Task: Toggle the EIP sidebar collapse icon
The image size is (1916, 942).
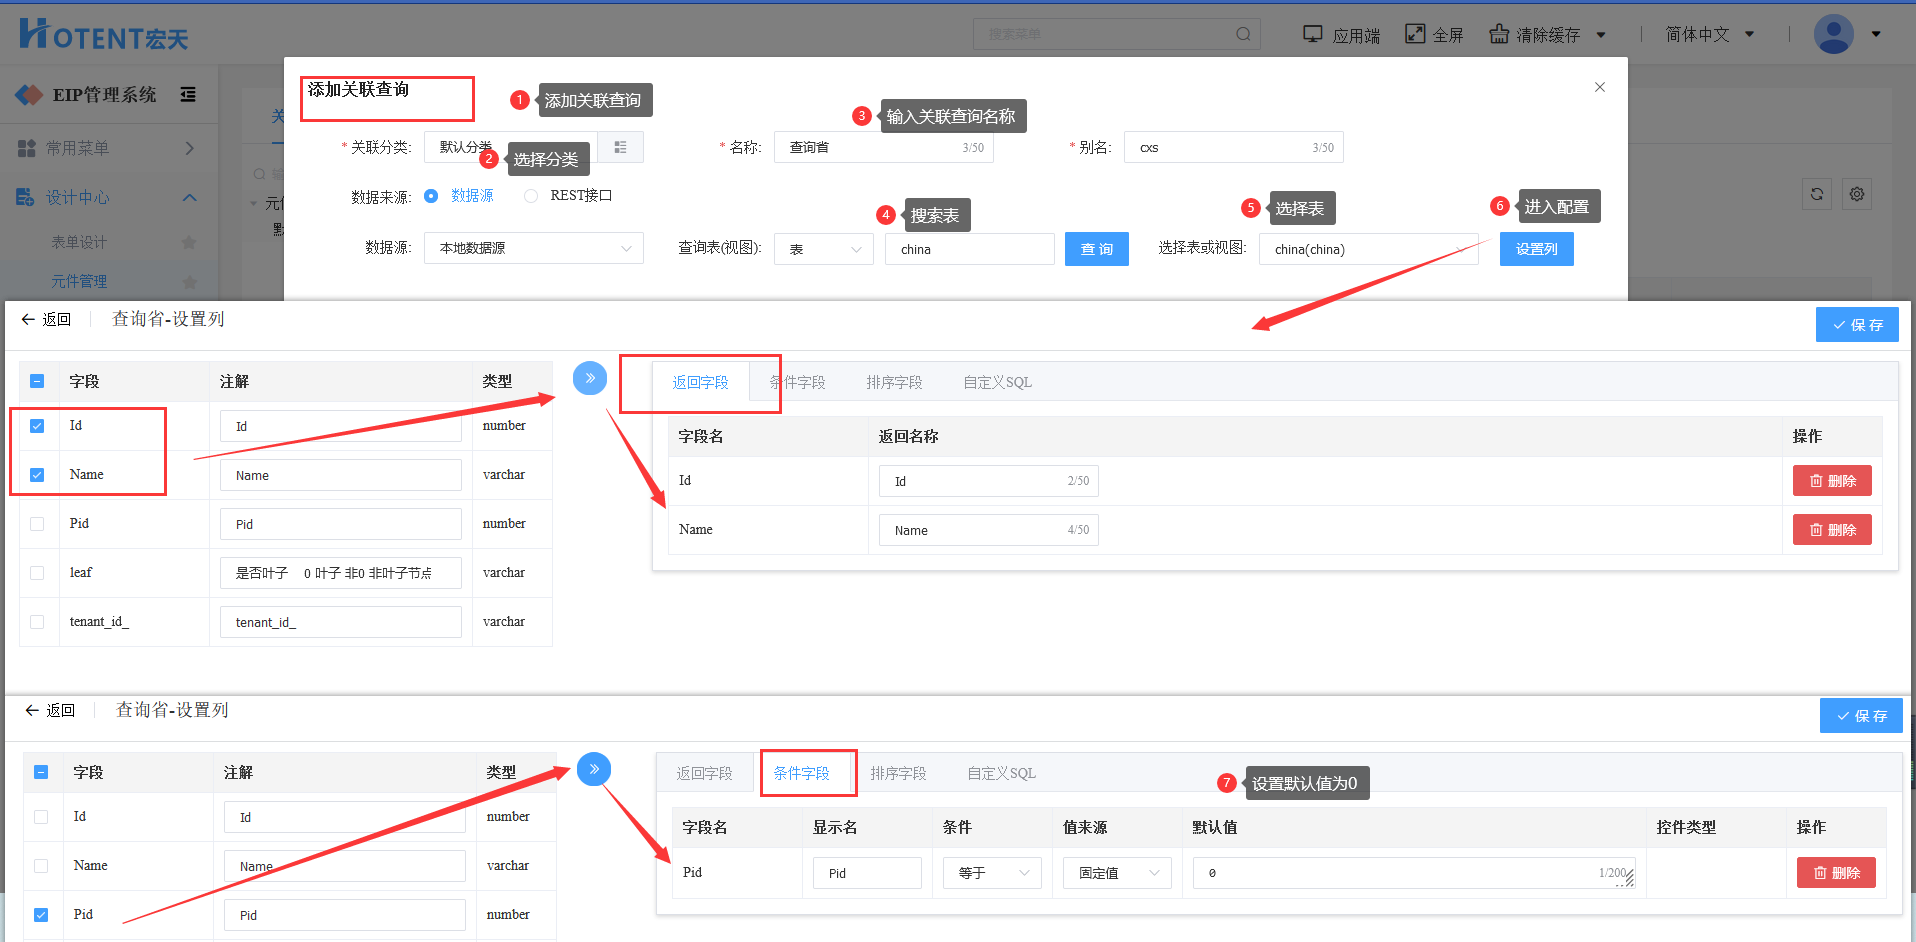Action: point(188,95)
